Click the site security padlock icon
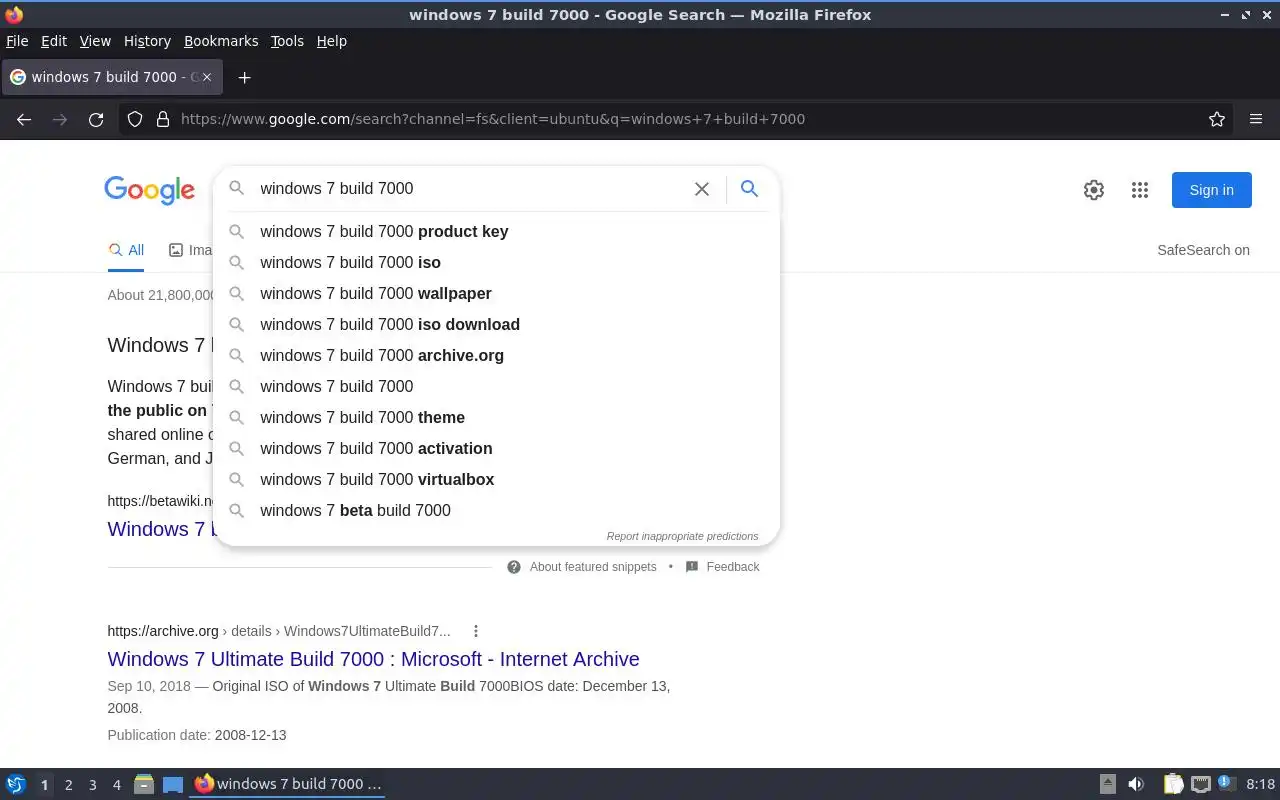The image size is (1280, 800). 162,119
